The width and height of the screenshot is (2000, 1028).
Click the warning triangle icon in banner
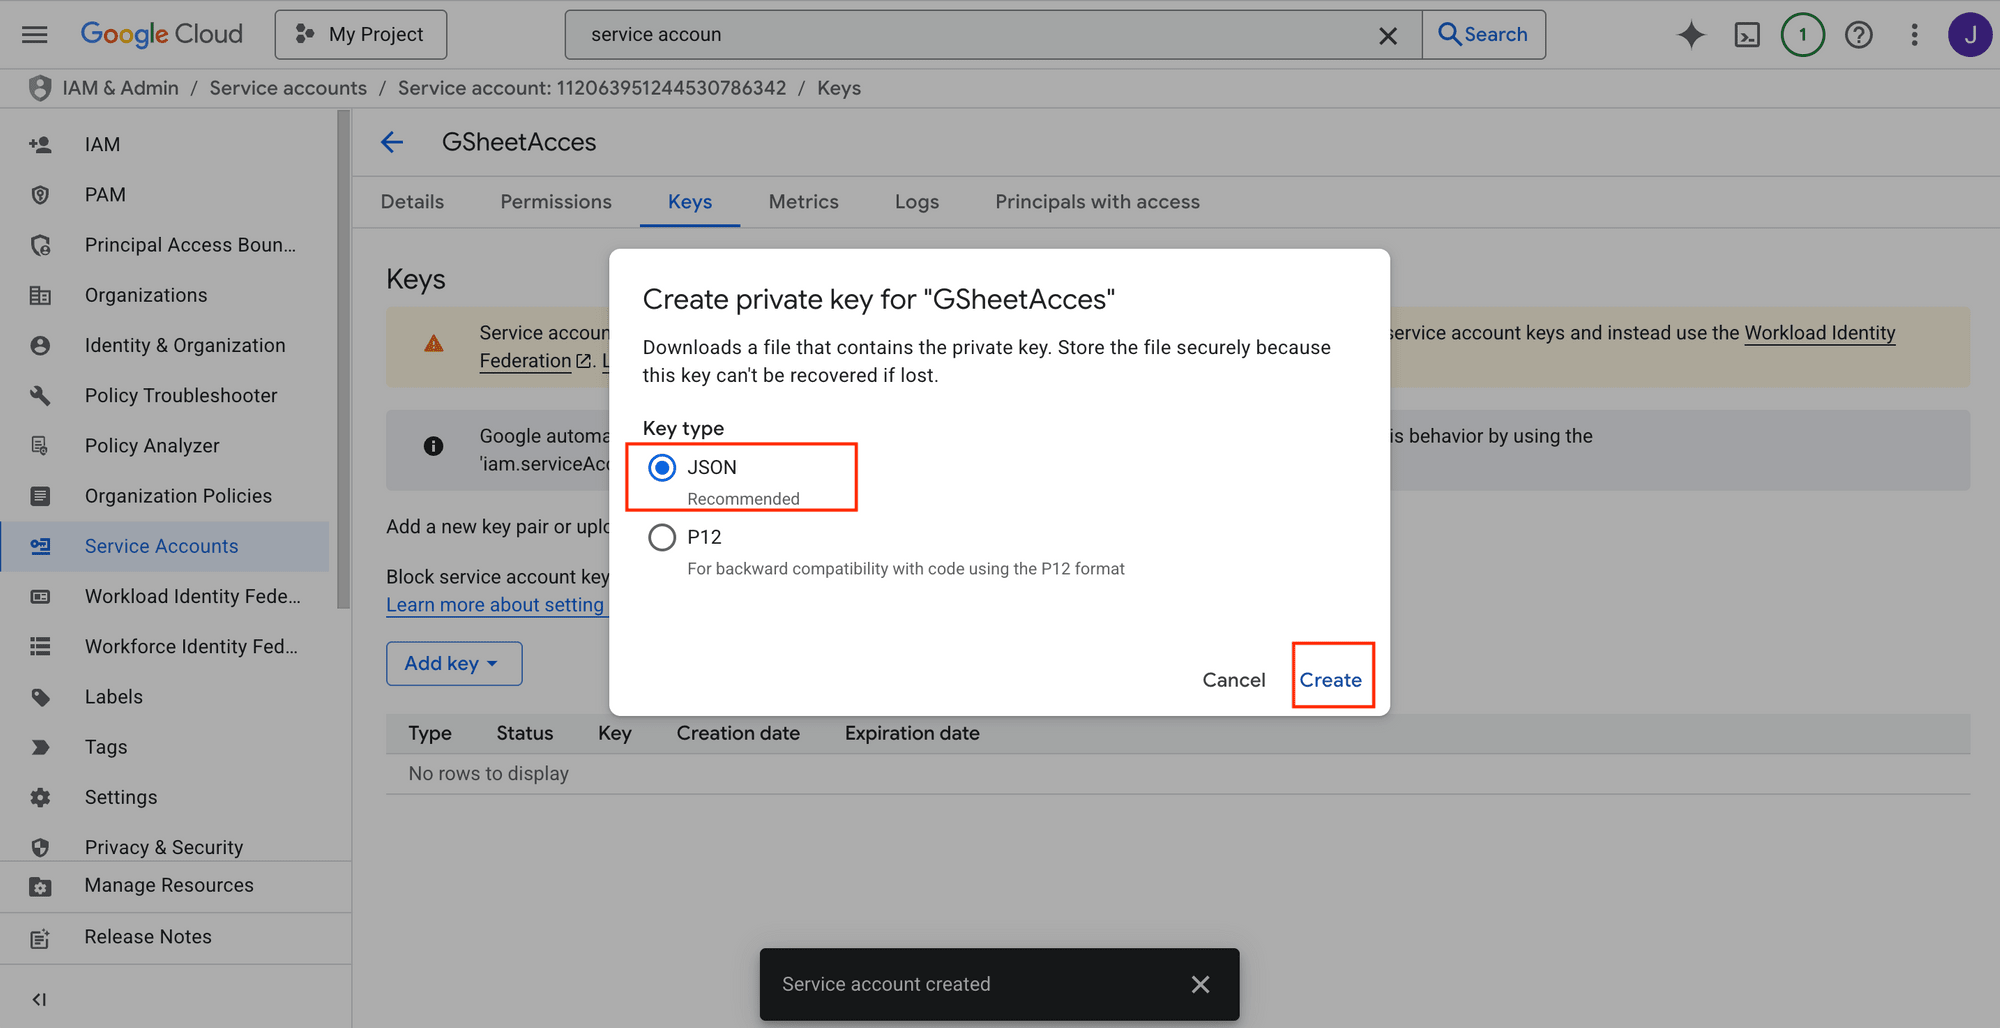pyautogui.click(x=434, y=344)
